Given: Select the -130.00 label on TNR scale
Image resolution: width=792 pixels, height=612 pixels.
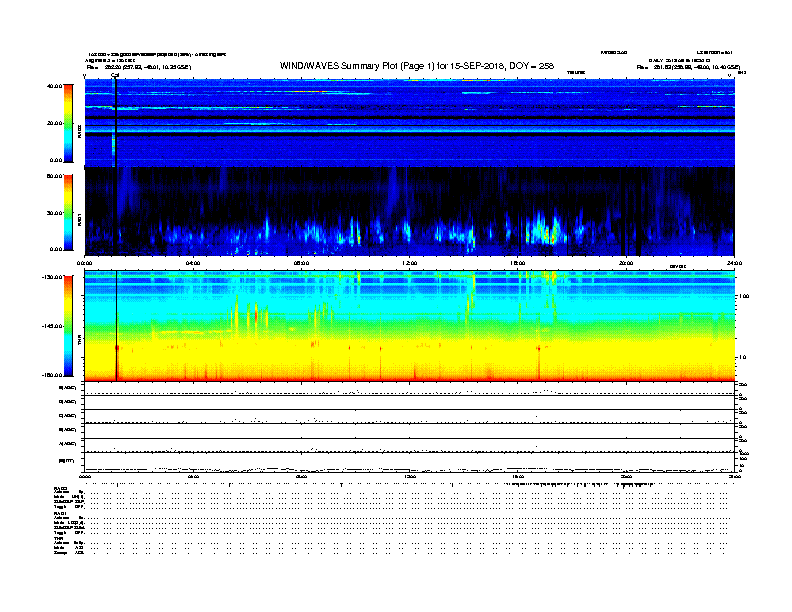Looking at the screenshot, I should (52, 277).
